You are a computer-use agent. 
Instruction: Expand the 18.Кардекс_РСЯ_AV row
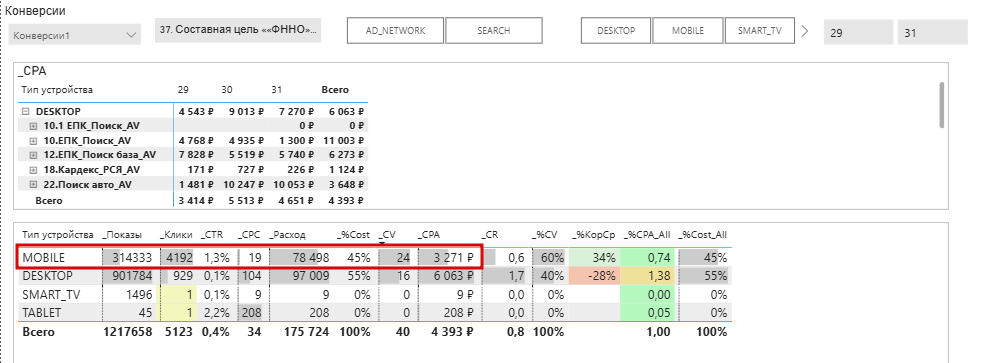(x=34, y=170)
